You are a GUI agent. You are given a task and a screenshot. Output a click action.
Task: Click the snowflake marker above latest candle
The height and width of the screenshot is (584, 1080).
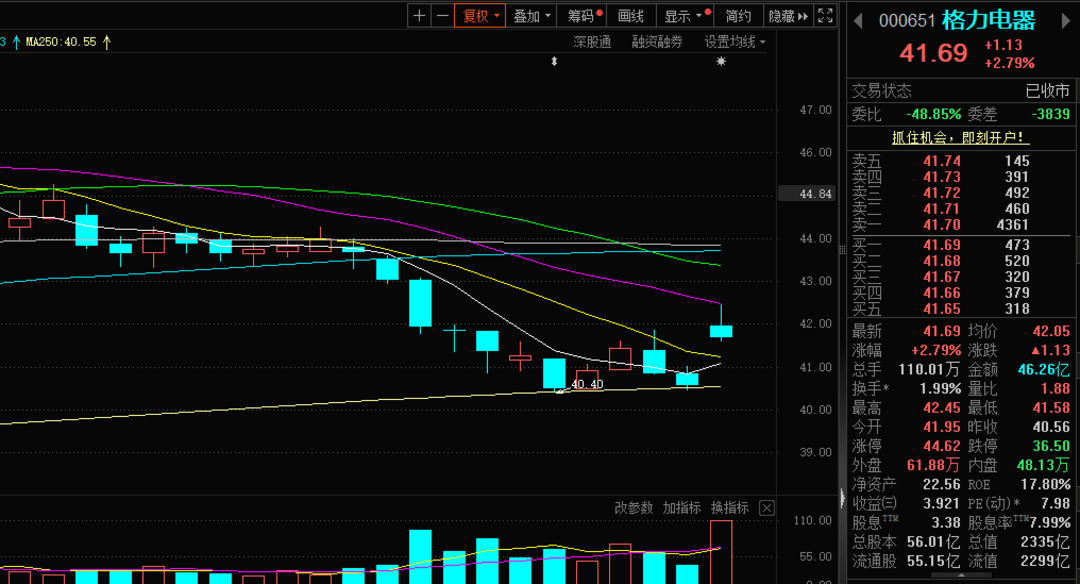click(721, 61)
